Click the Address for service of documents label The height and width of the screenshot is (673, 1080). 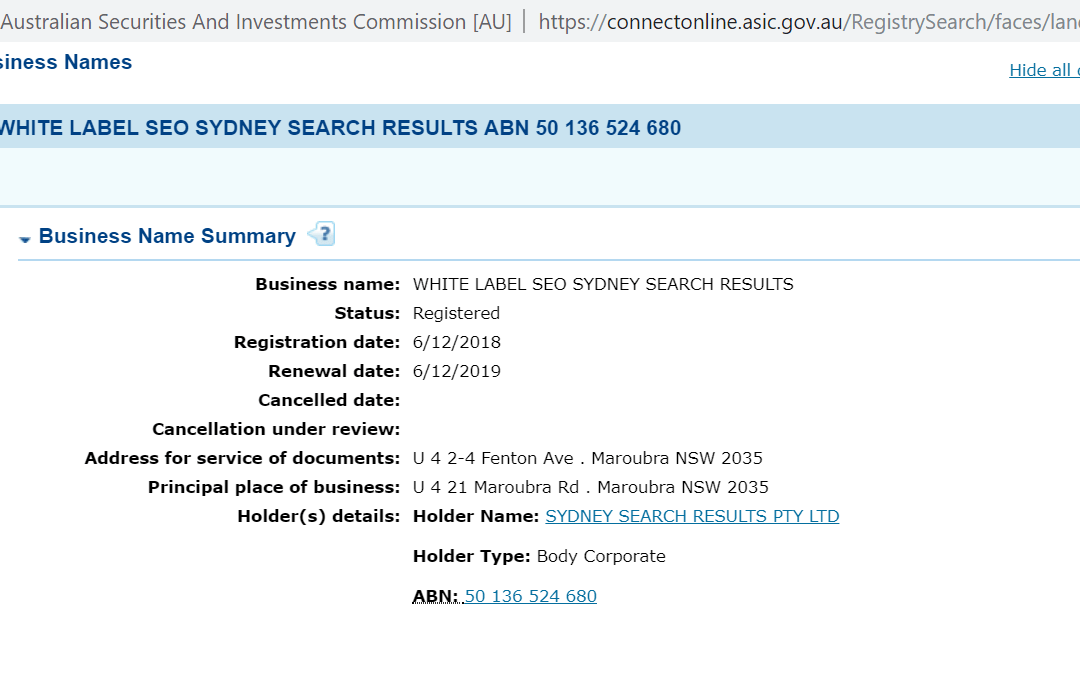[x=242, y=458]
